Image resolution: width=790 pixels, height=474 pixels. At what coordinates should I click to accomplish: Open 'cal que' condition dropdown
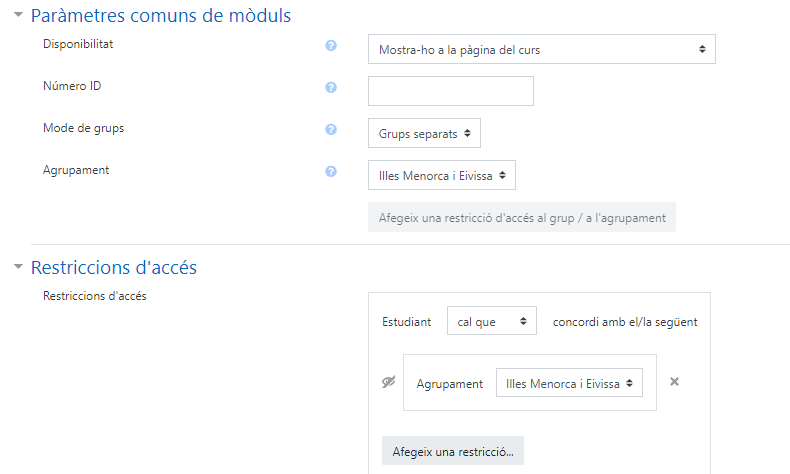tap(492, 321)
